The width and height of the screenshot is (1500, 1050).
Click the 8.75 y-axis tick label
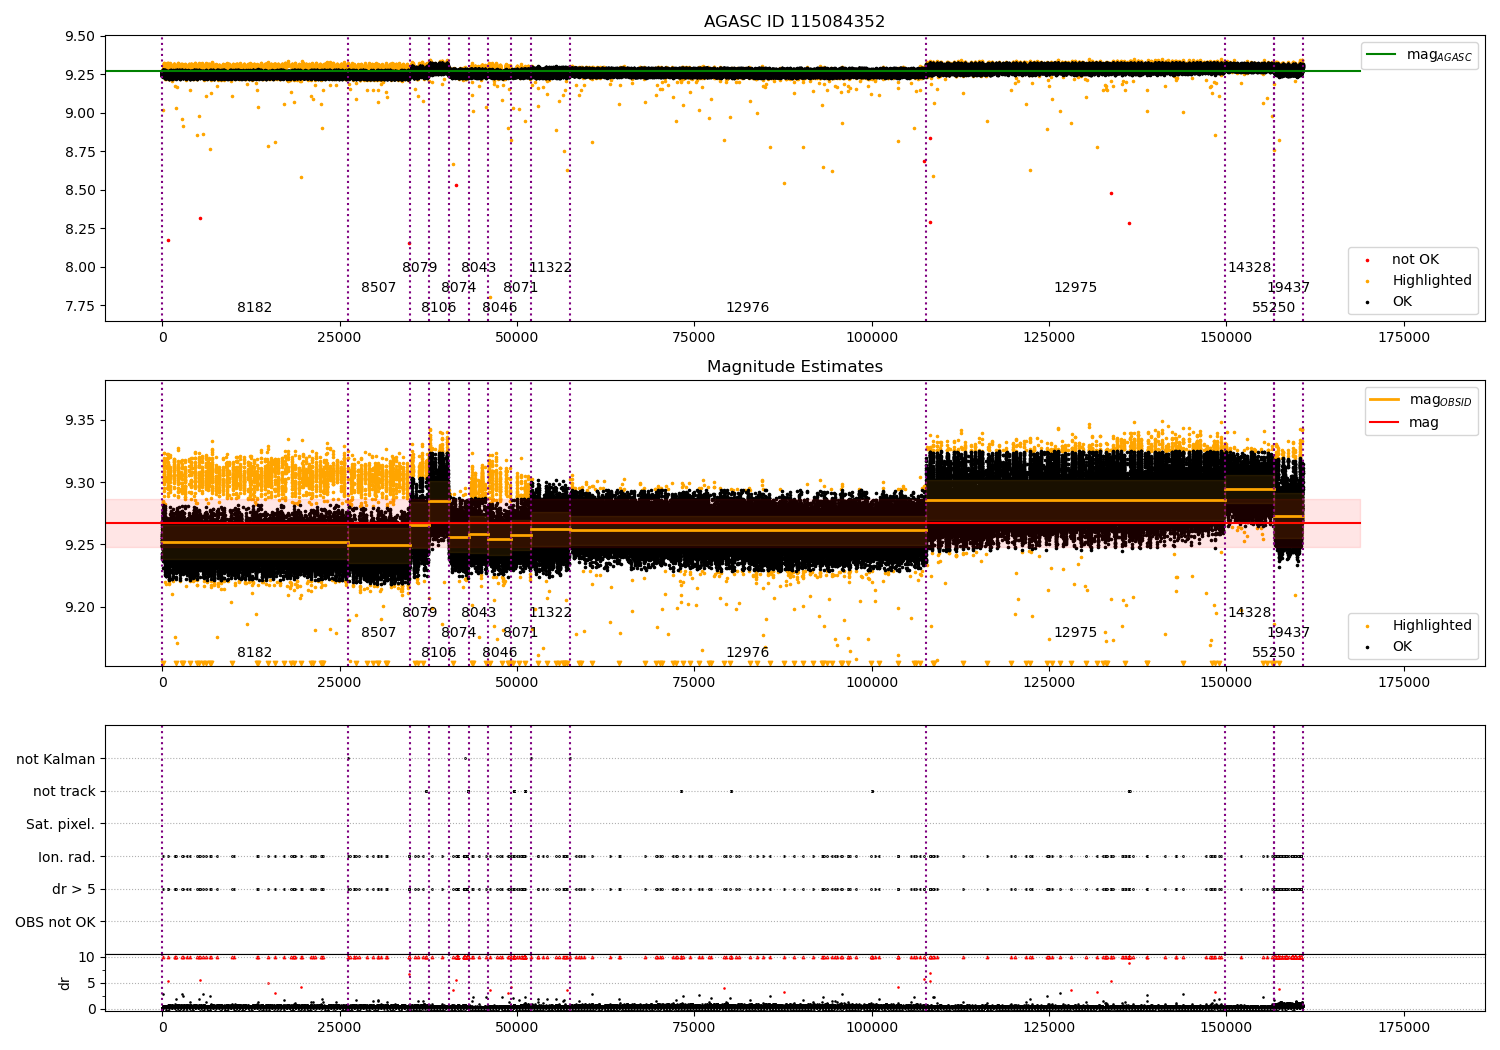click(x=79, y=152)
